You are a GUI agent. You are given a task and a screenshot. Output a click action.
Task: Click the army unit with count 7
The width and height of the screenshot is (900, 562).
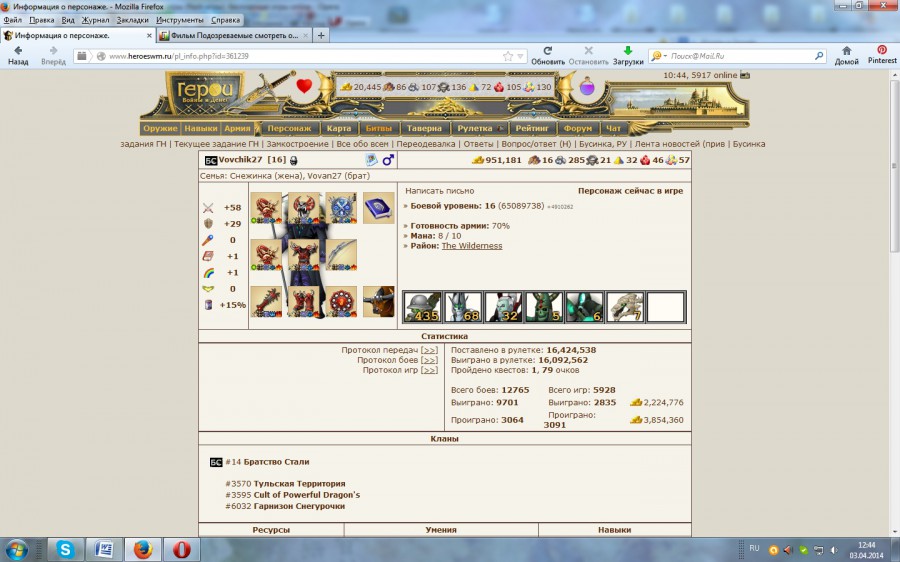point(624,307)
